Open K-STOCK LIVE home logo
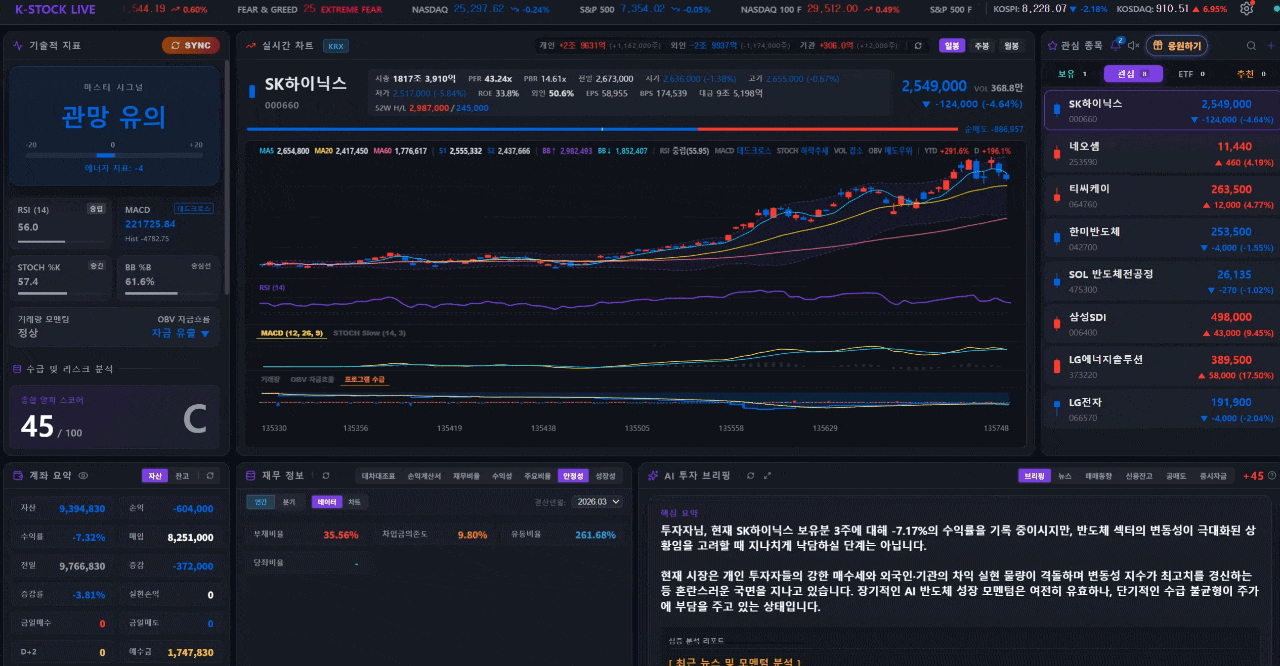Viewport: 1280px width, 666px height. coord(56,9)
